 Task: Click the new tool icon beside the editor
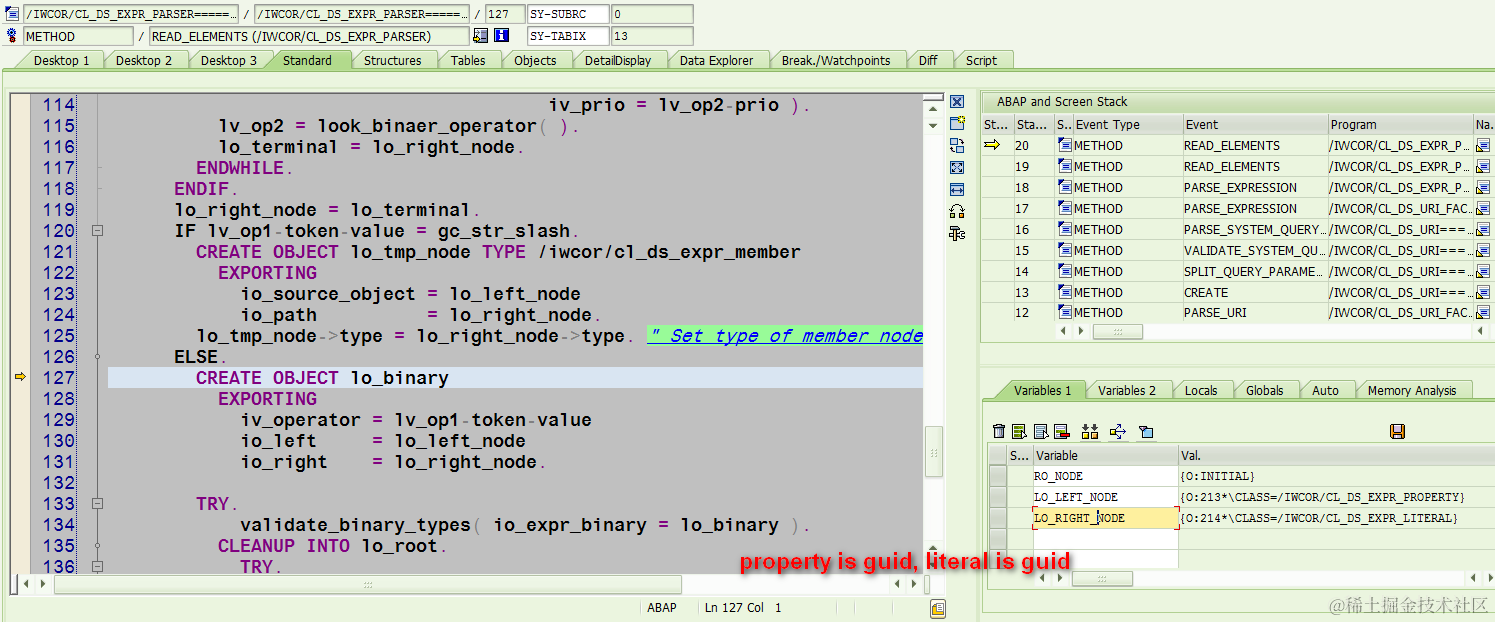(x=957, y=123)
